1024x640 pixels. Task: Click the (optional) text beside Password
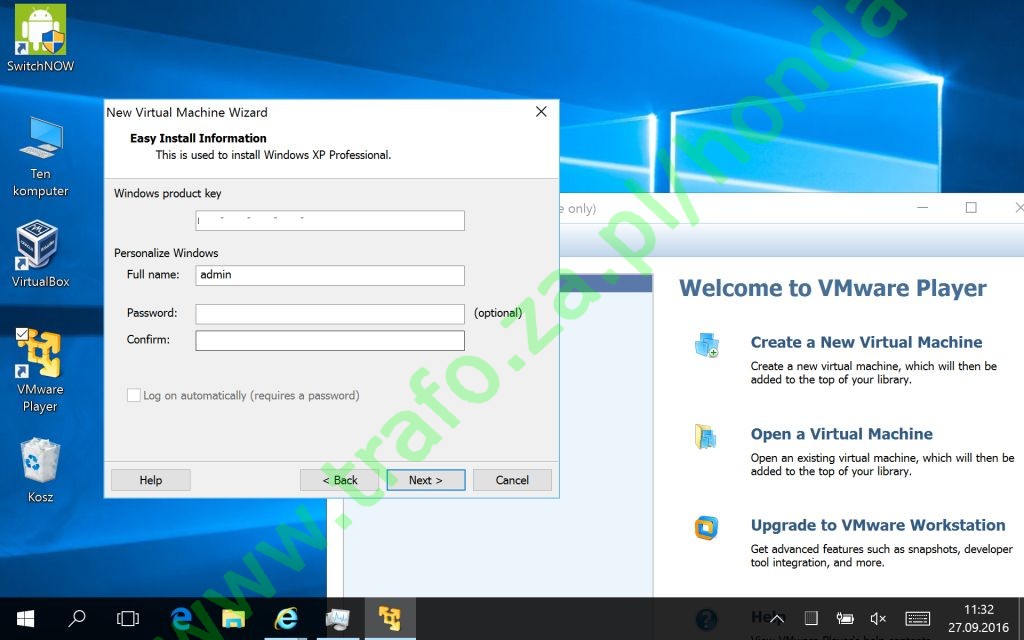[498, 313]
